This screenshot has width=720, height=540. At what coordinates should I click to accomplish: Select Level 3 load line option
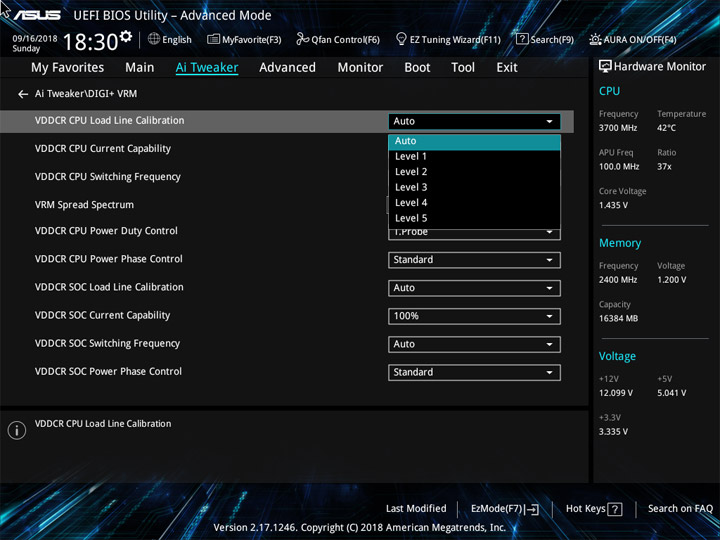(474, 187)
